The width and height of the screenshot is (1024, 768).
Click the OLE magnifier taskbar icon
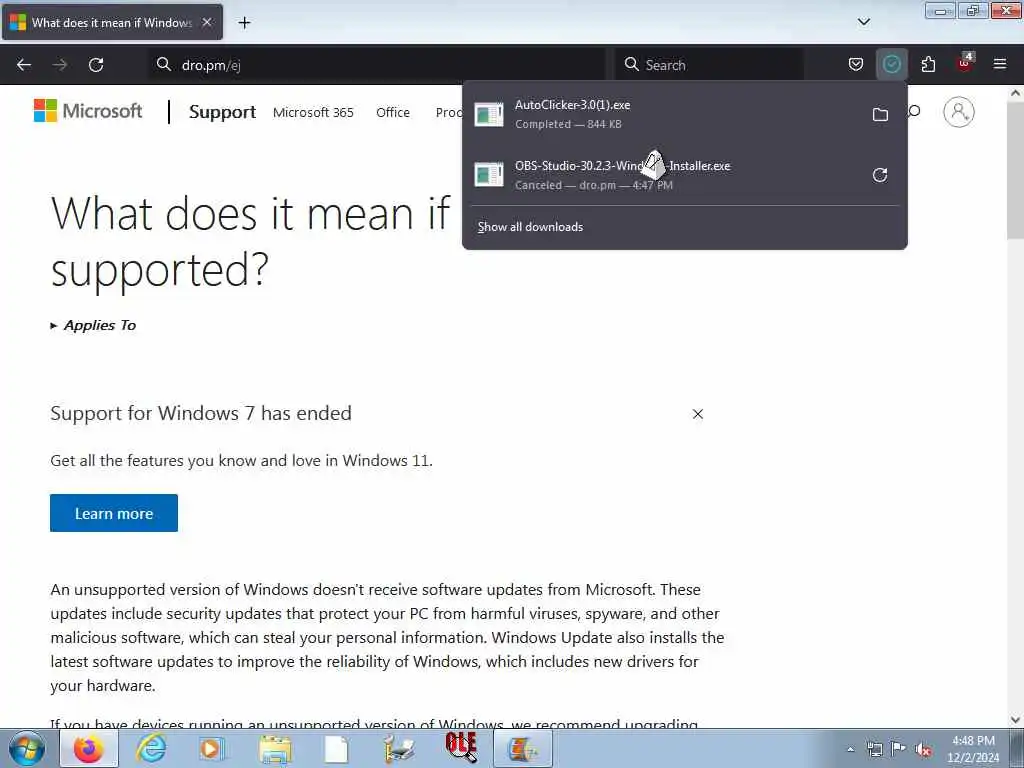coord(461,748)
